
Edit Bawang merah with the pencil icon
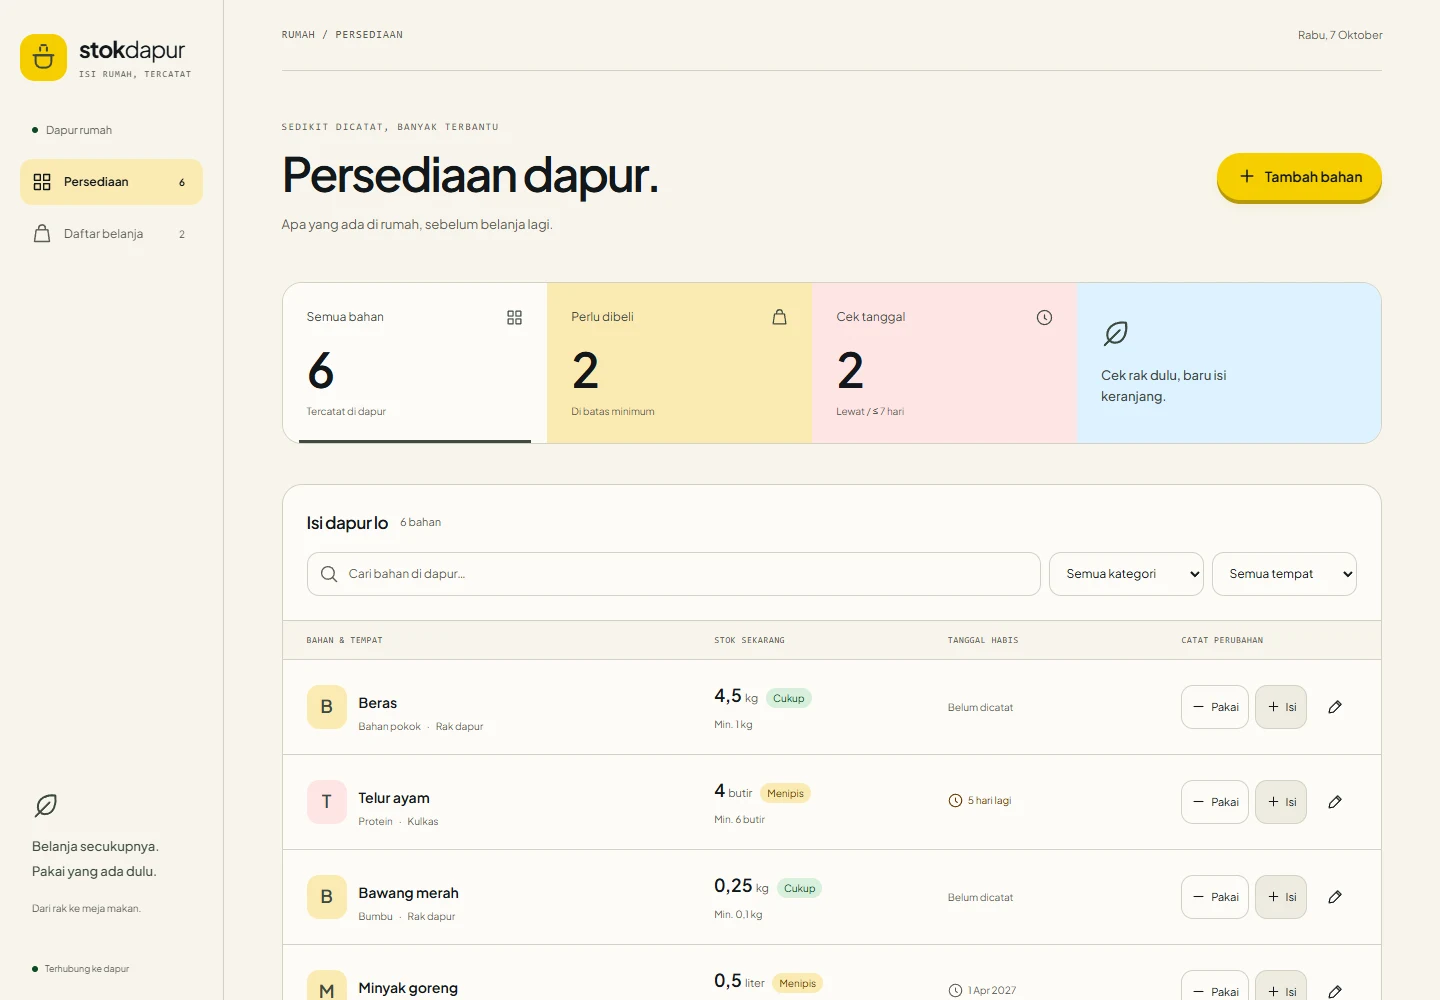1335,897
